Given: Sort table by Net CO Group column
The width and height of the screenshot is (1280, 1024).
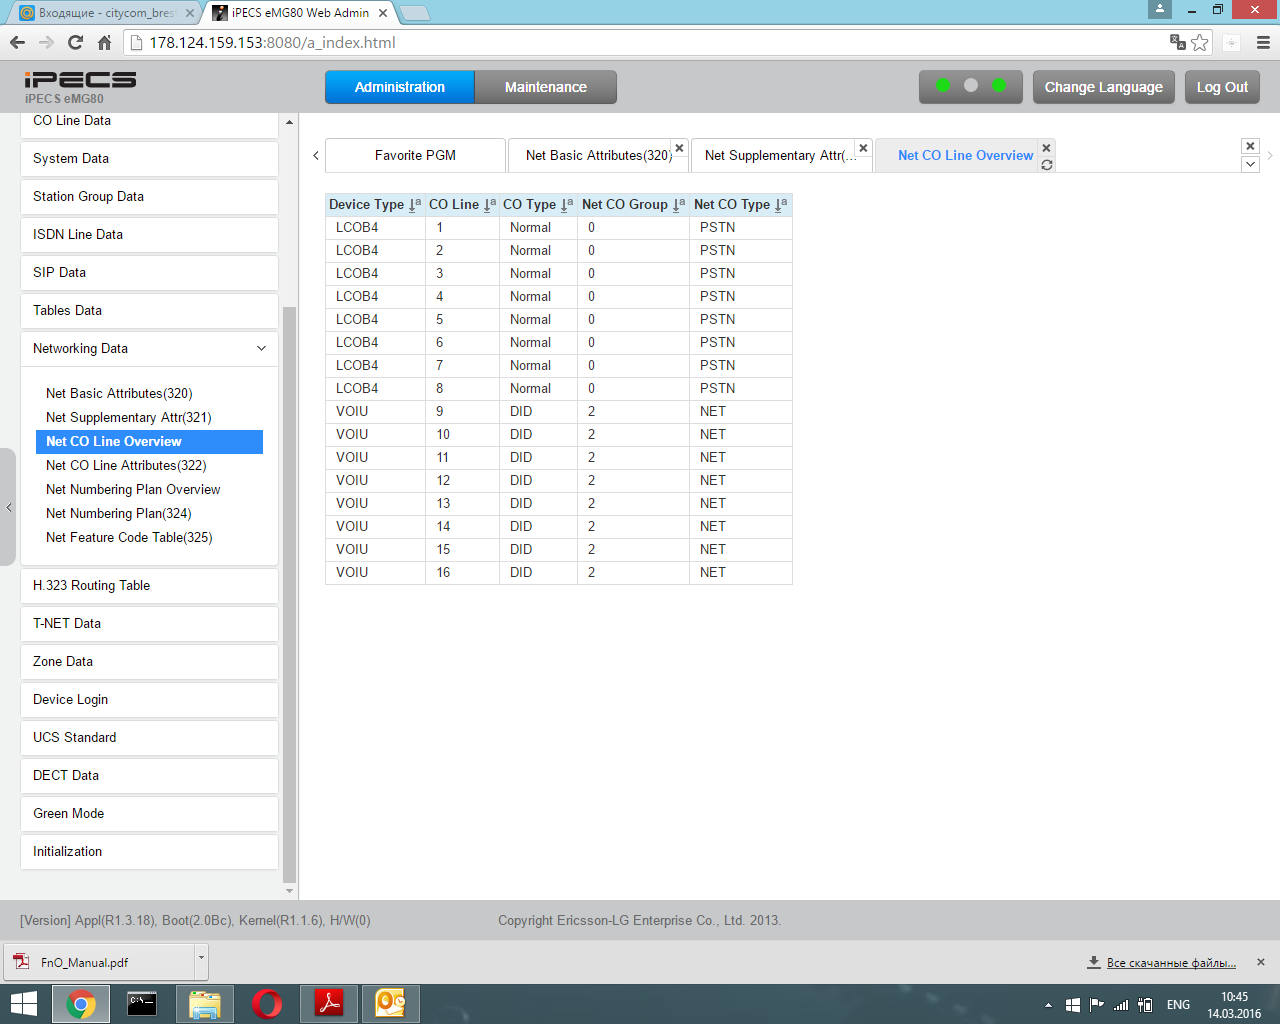Looking at the screenshot, I should click(679, 205).
